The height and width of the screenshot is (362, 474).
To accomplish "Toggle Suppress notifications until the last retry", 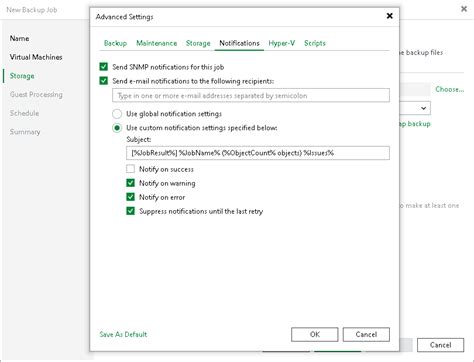I will 130,211.
